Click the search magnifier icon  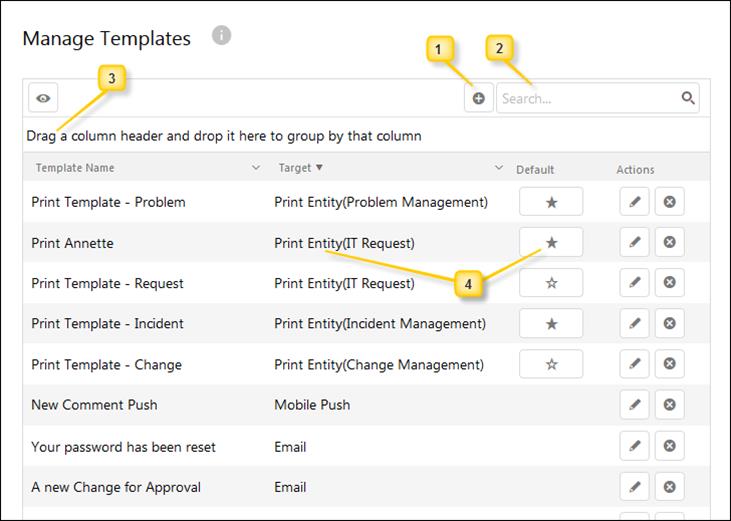tap(687, 98)
